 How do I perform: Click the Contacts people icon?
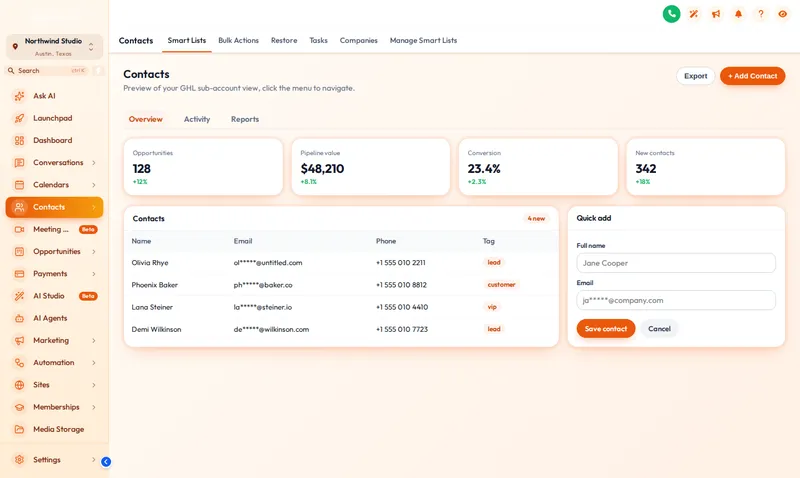[x=19, y=207]
